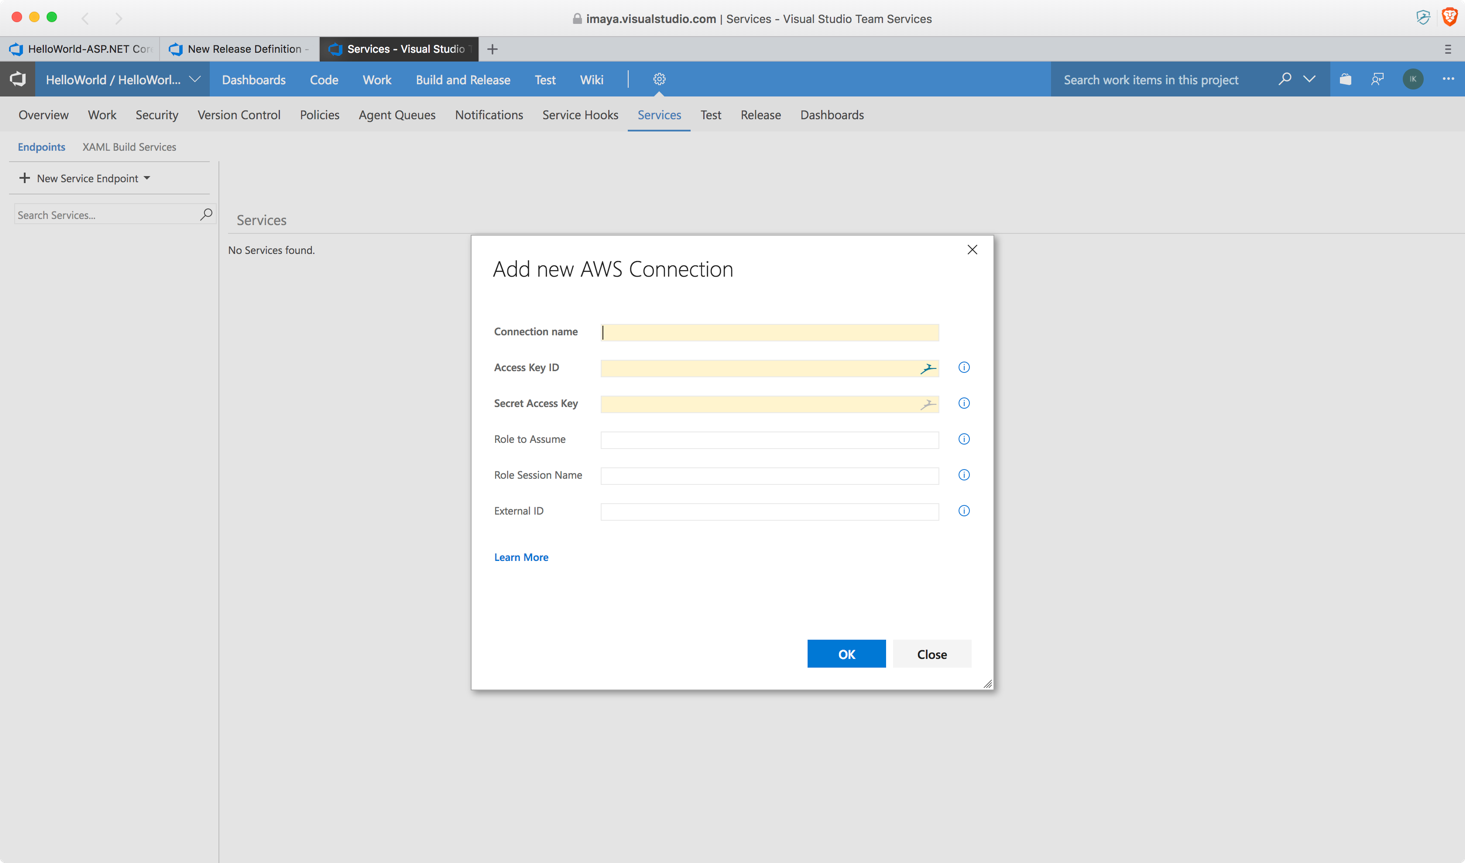Select the Endpoints sub-tab
1465x863 pixels.
point(41,147)
